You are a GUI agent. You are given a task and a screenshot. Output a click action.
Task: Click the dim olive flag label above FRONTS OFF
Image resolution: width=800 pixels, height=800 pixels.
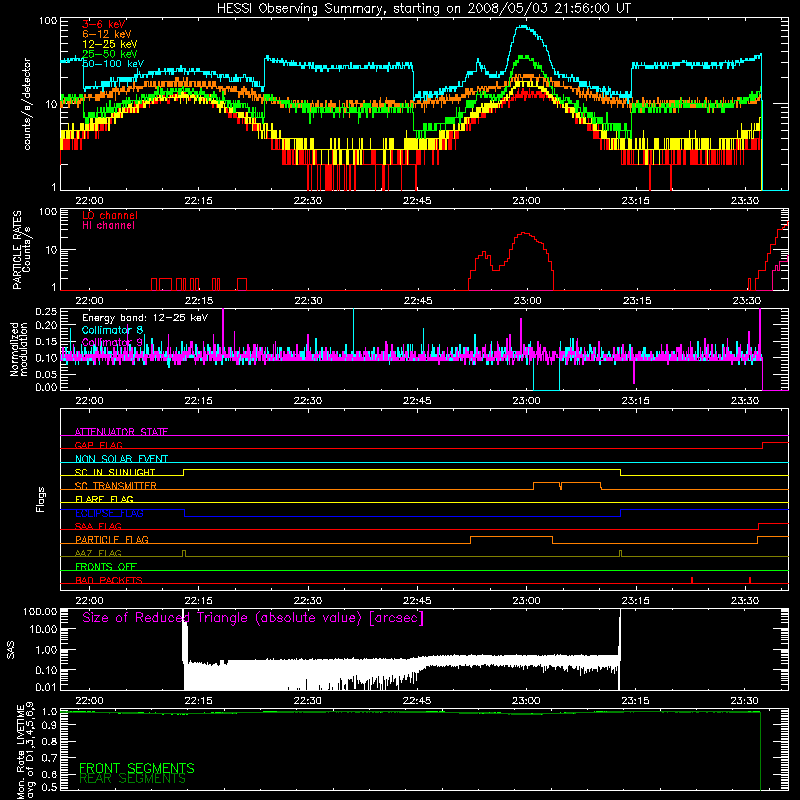[98, 553]
